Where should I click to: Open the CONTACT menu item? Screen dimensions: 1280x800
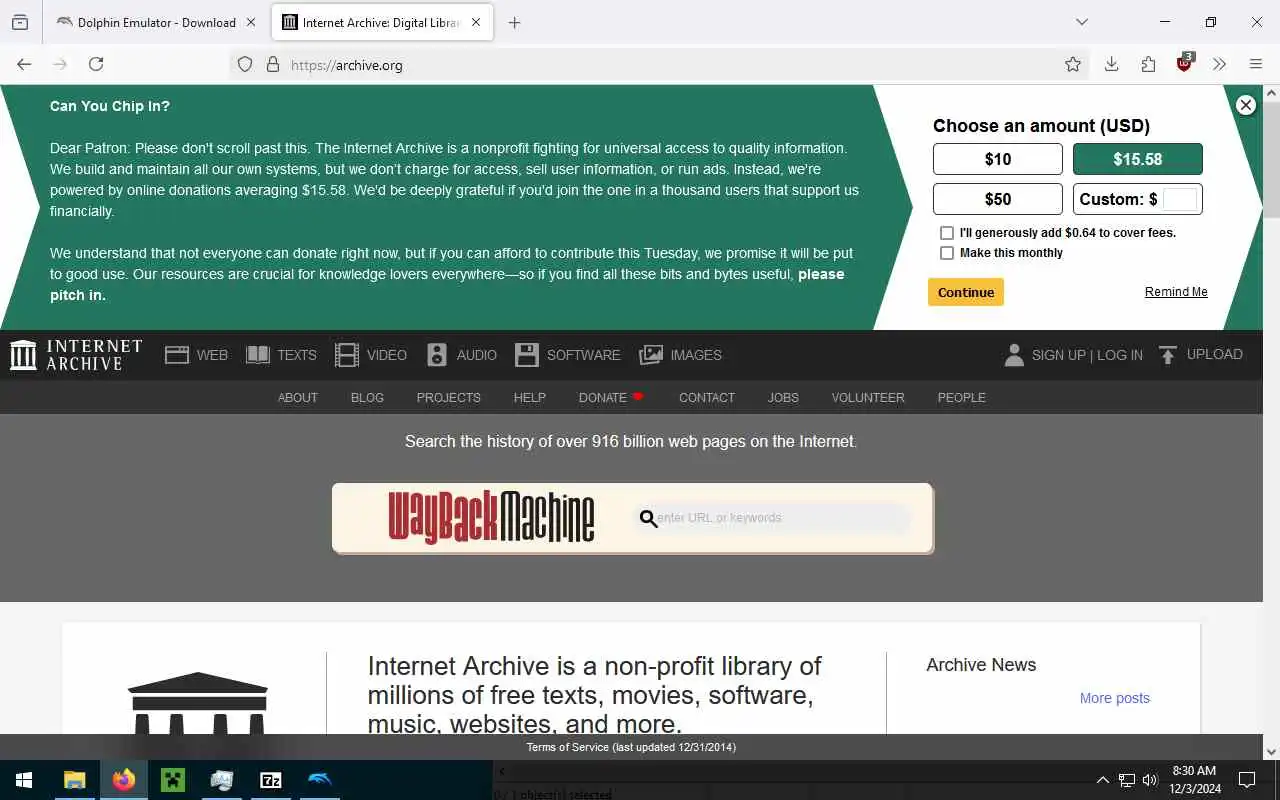(x=707, y=397)
